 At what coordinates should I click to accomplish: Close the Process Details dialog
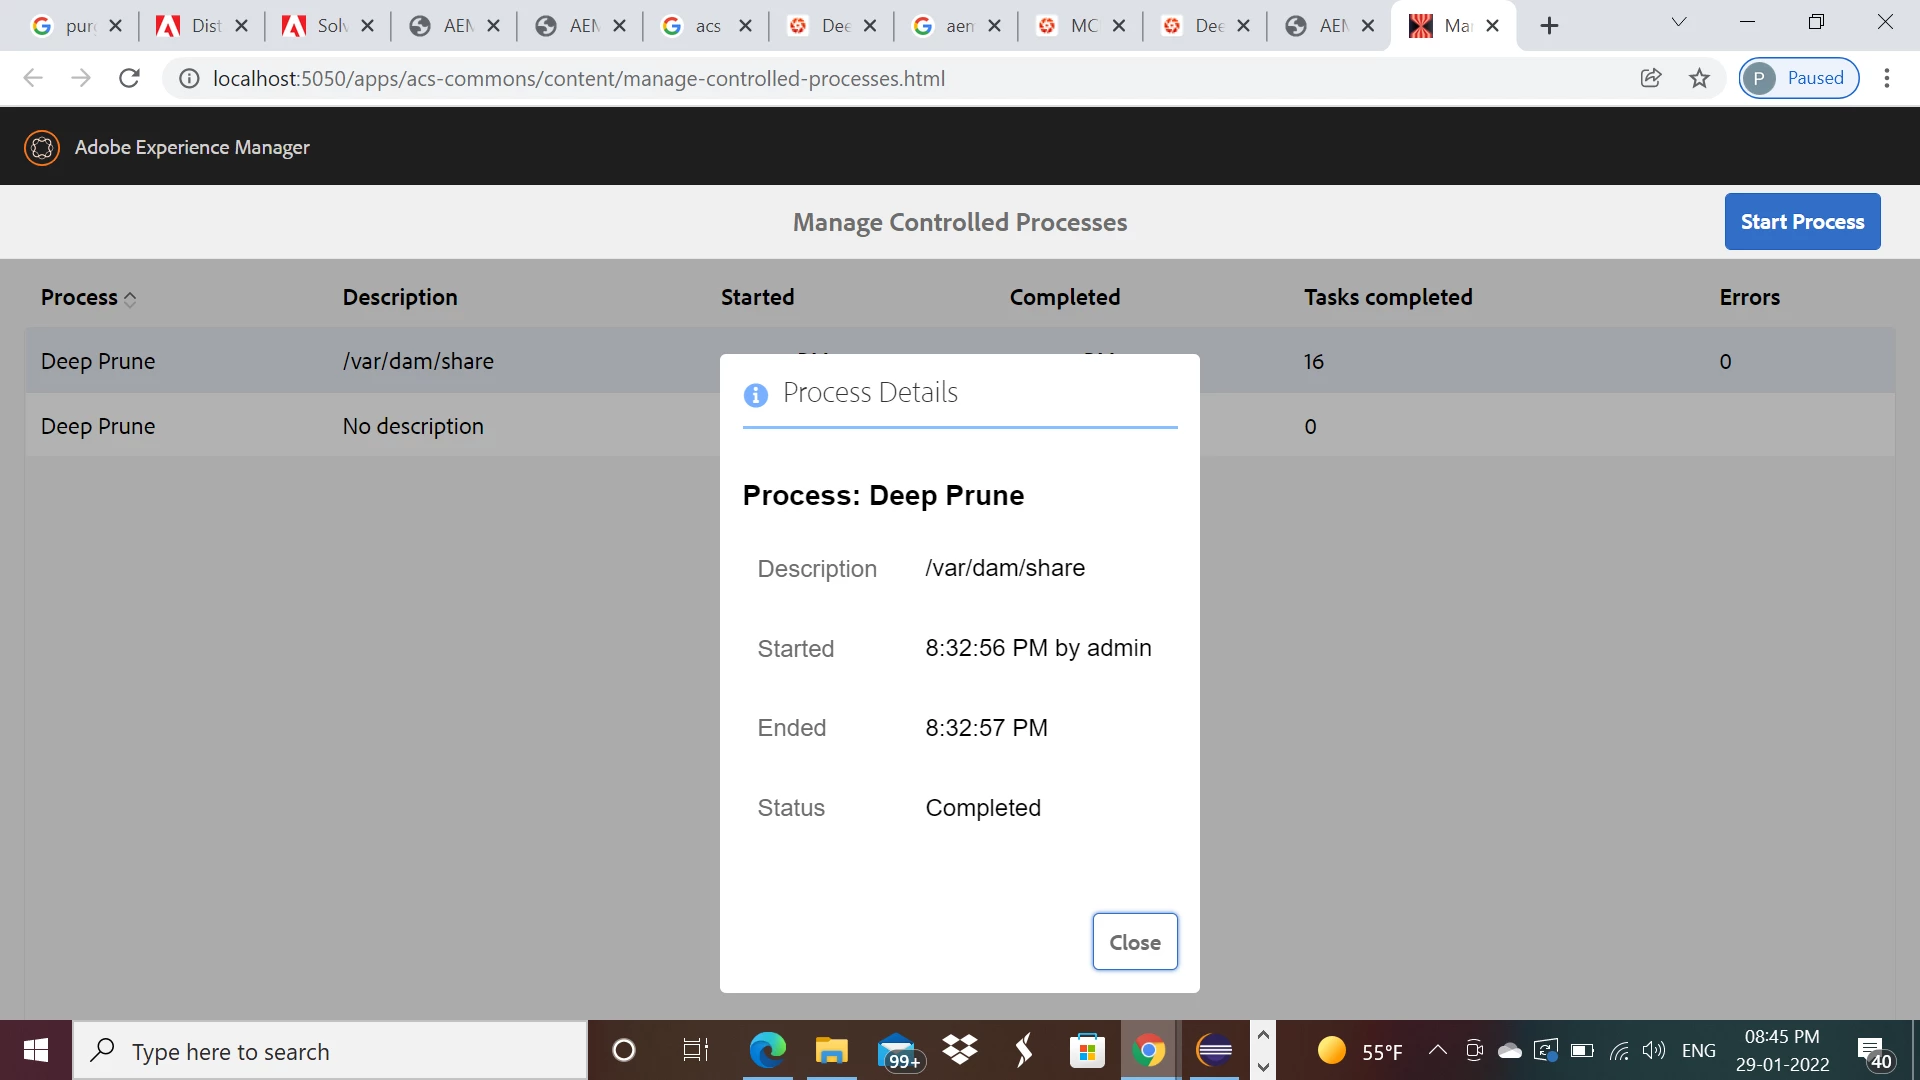click(x=1134, y=942)
